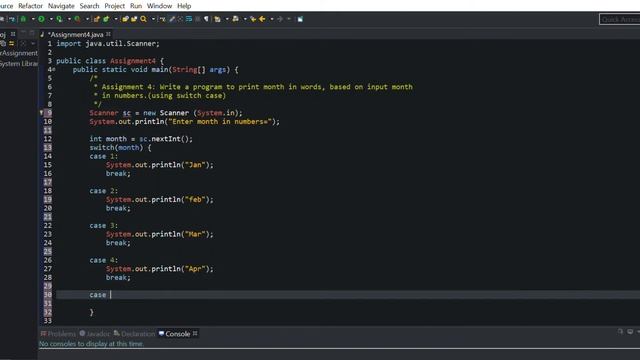Click the Previous Annotation icon
The height and width of the screenshot is (360, 640).
[236, 19]
